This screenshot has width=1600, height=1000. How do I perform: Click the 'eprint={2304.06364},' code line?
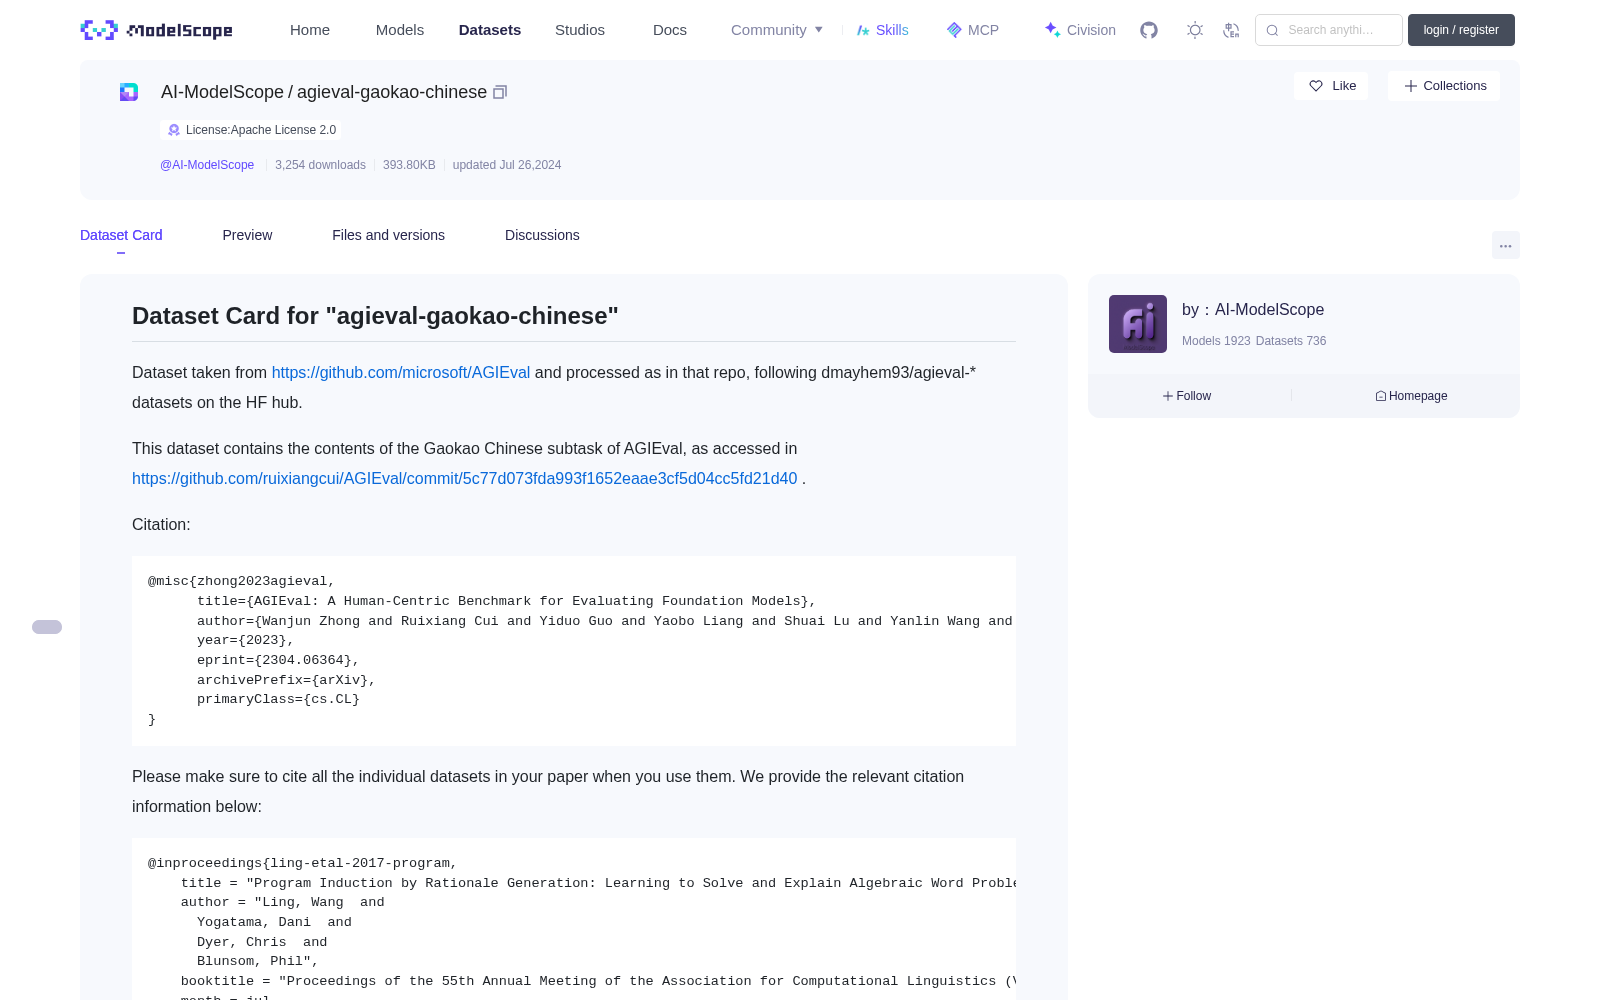click(278, 660)
